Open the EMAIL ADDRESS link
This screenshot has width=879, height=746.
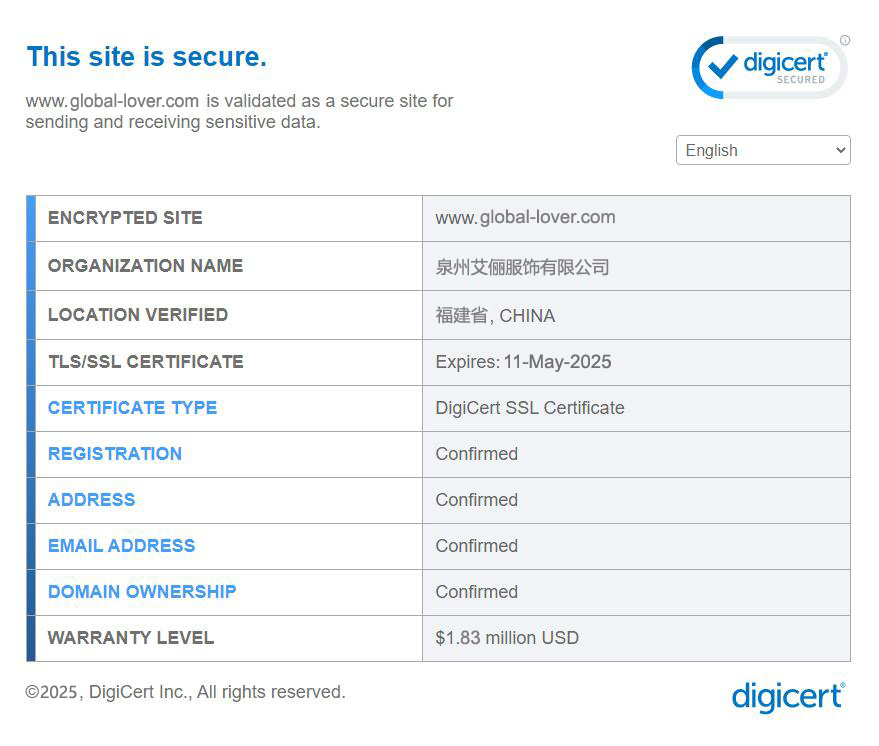(122, 545)
